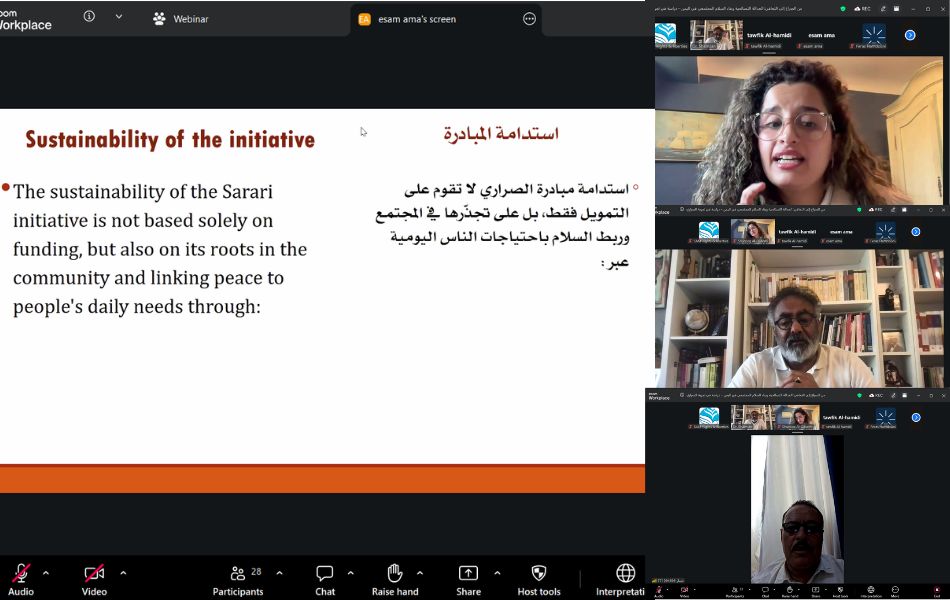
Task: Unmute microphone with the Audio button
Action: [x=20, y=578]
